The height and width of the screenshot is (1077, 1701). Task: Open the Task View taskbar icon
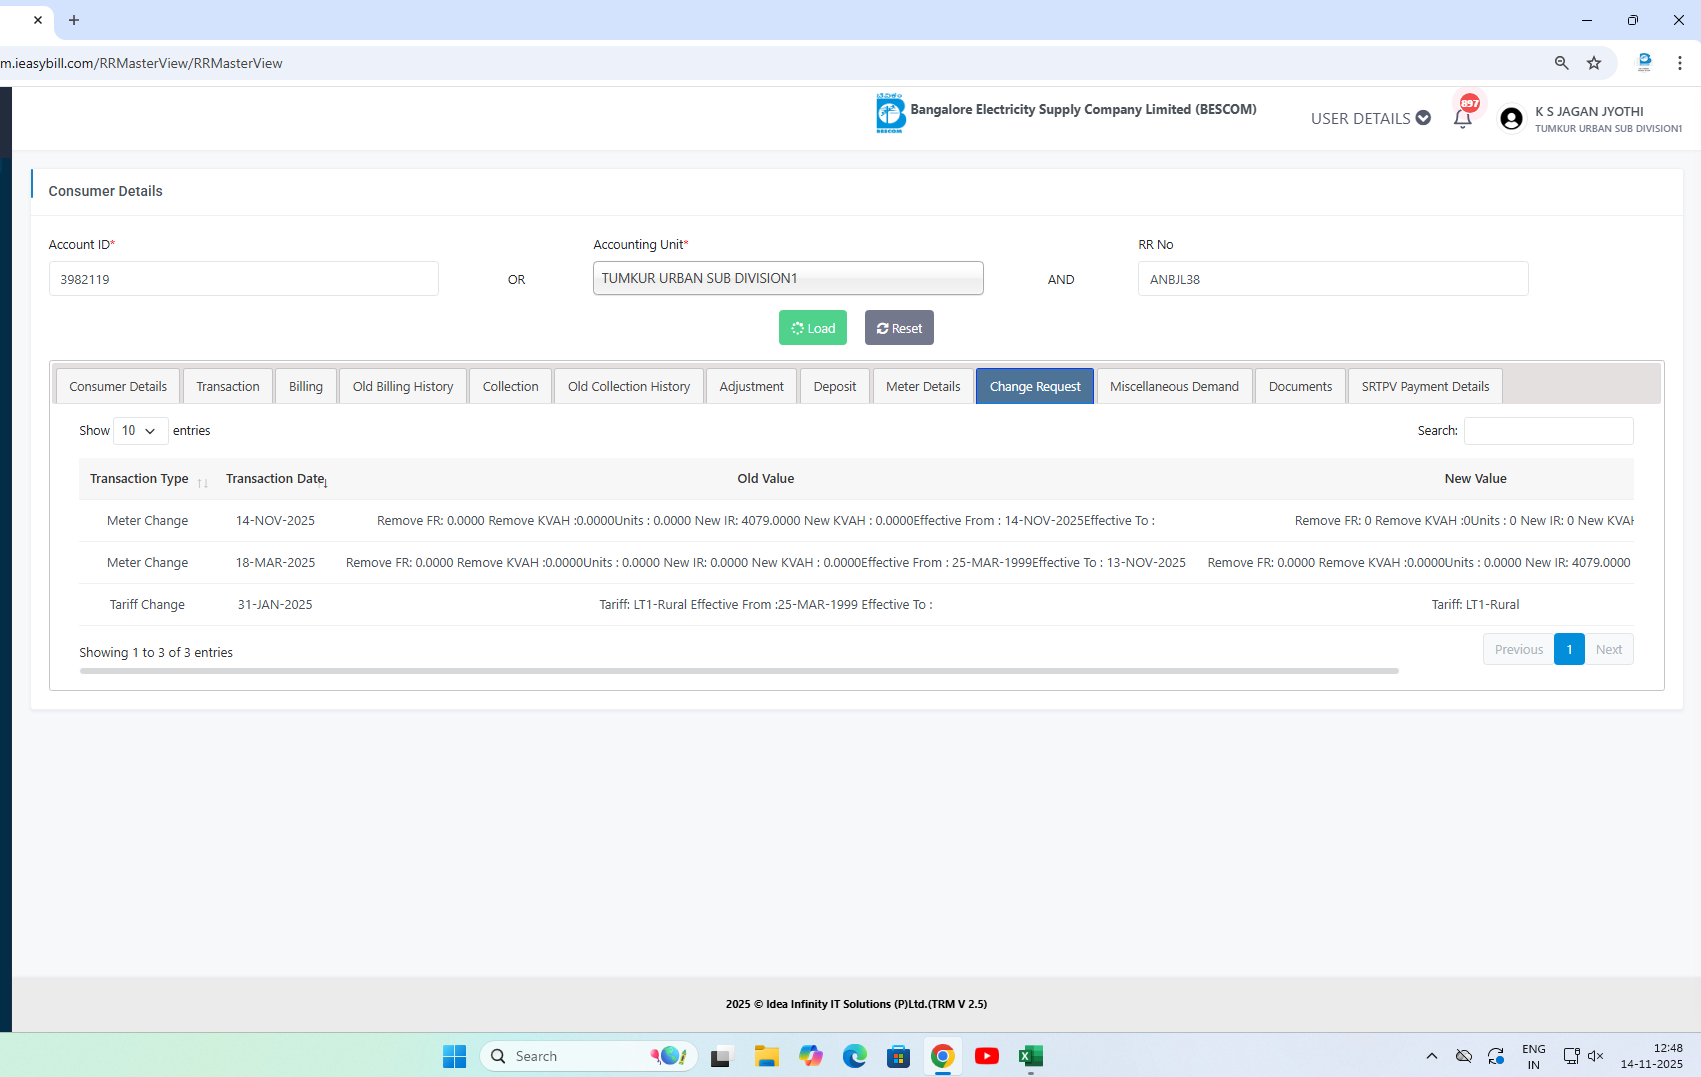pyautogui.click(x=721, y=1056)
